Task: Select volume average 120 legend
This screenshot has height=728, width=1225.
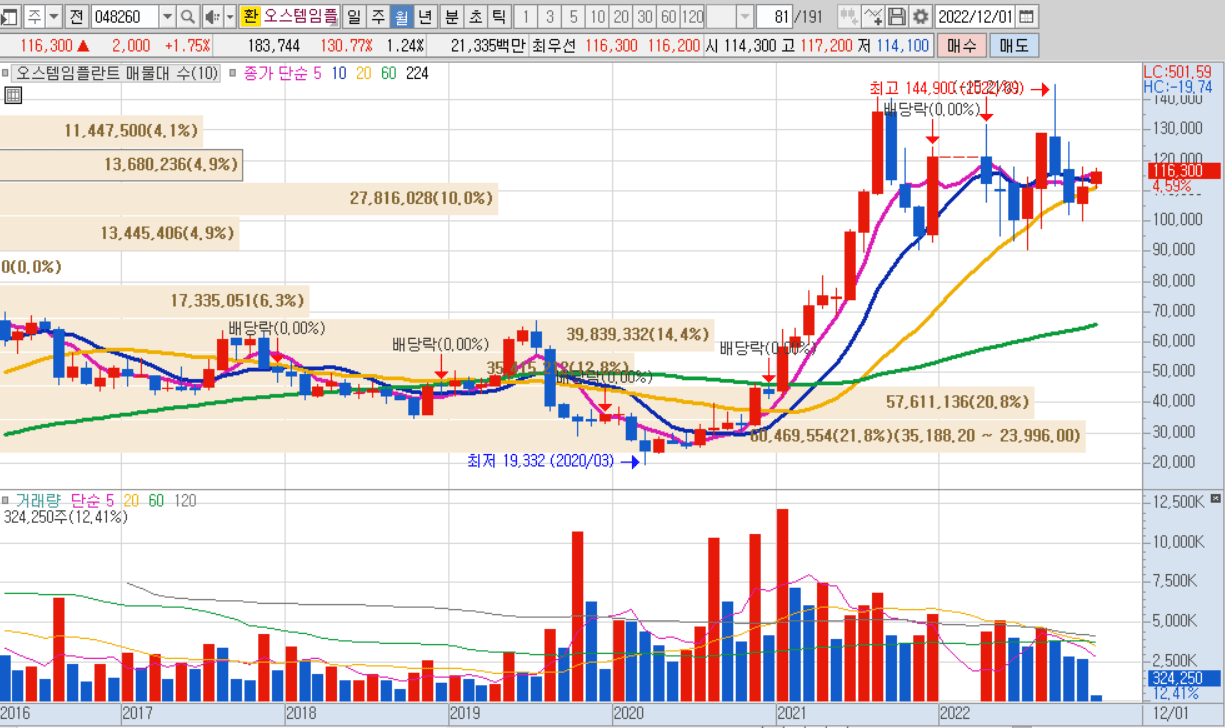Action: coord(186,499)
